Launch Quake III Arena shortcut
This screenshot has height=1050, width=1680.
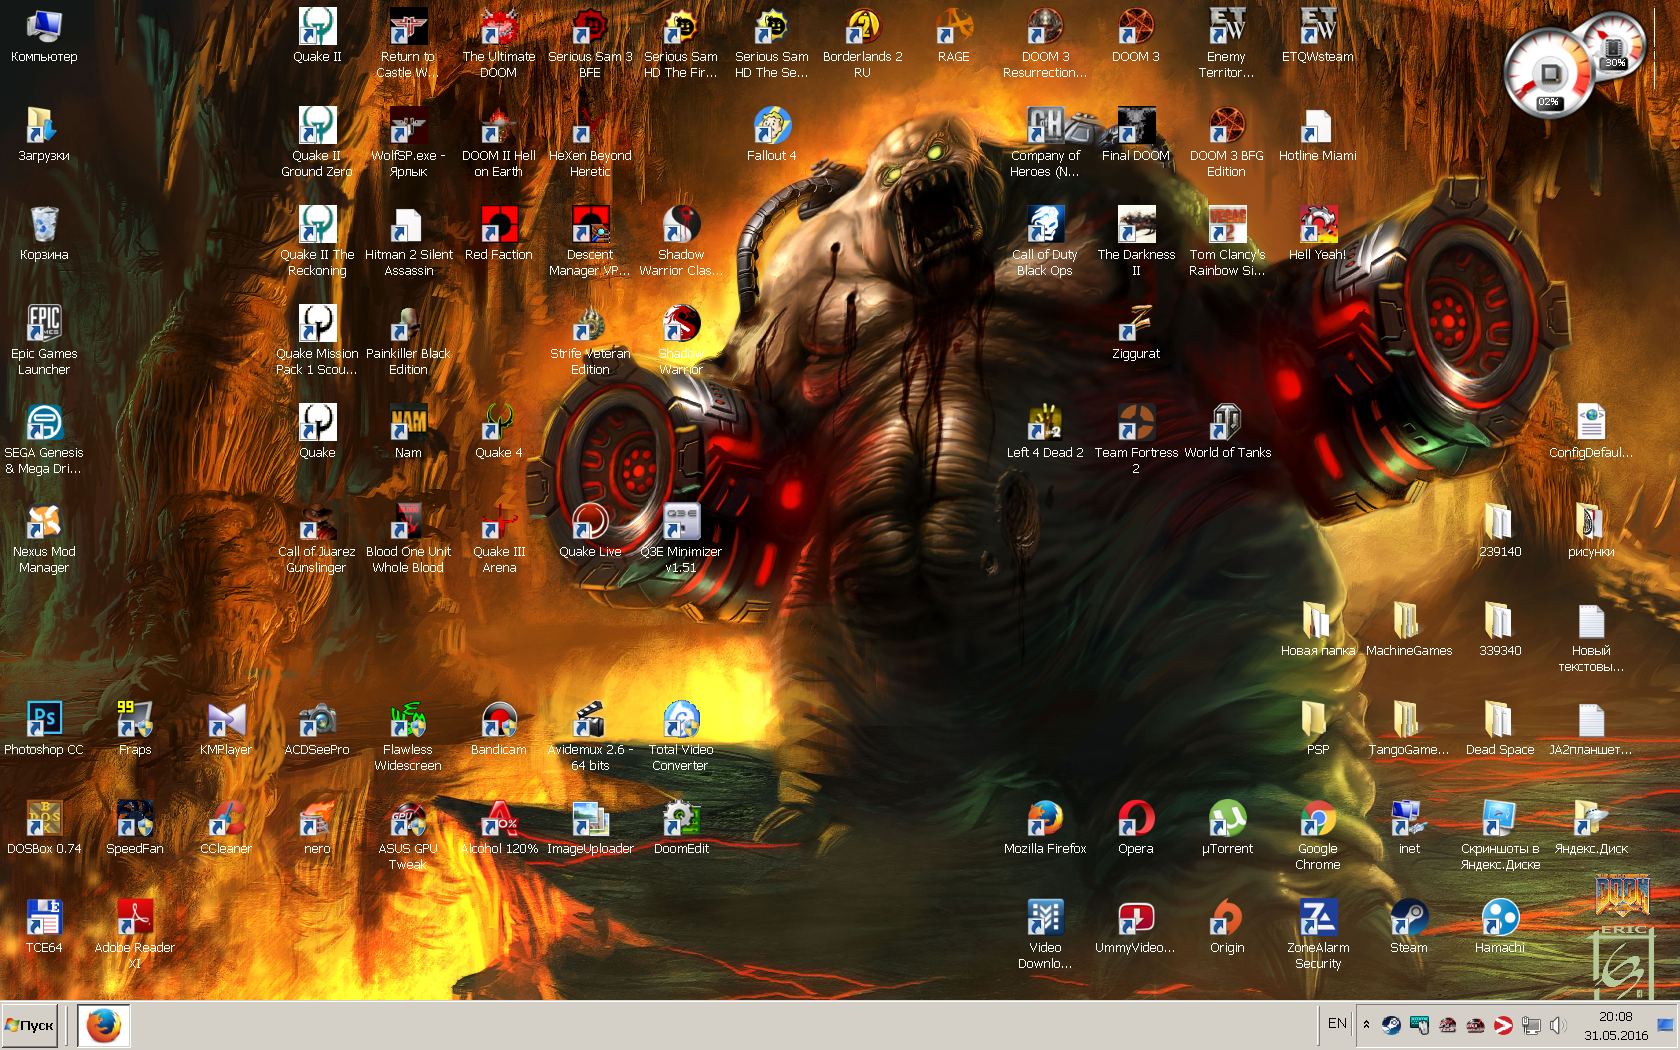click(x=499, y=538)
